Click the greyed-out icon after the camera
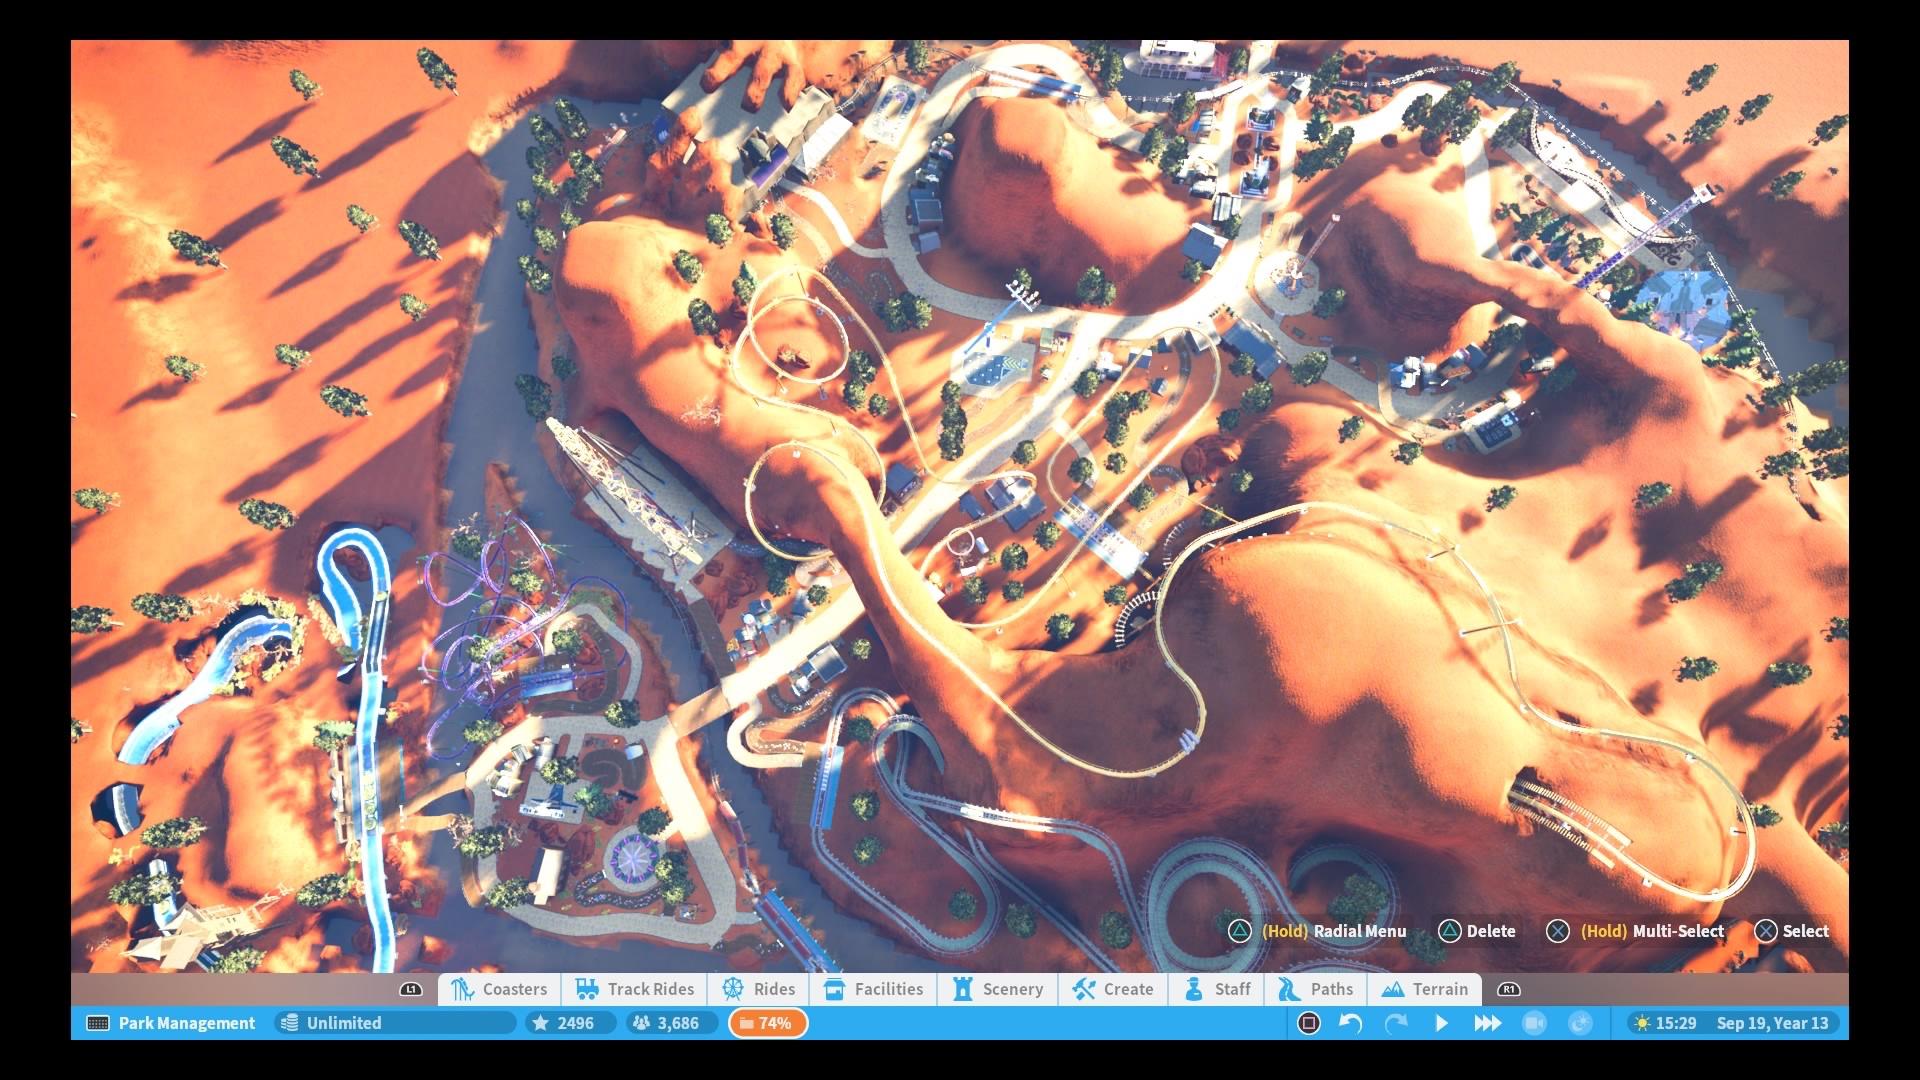This screenshot has height=1080, width=1920. tap(1580, 1023)
